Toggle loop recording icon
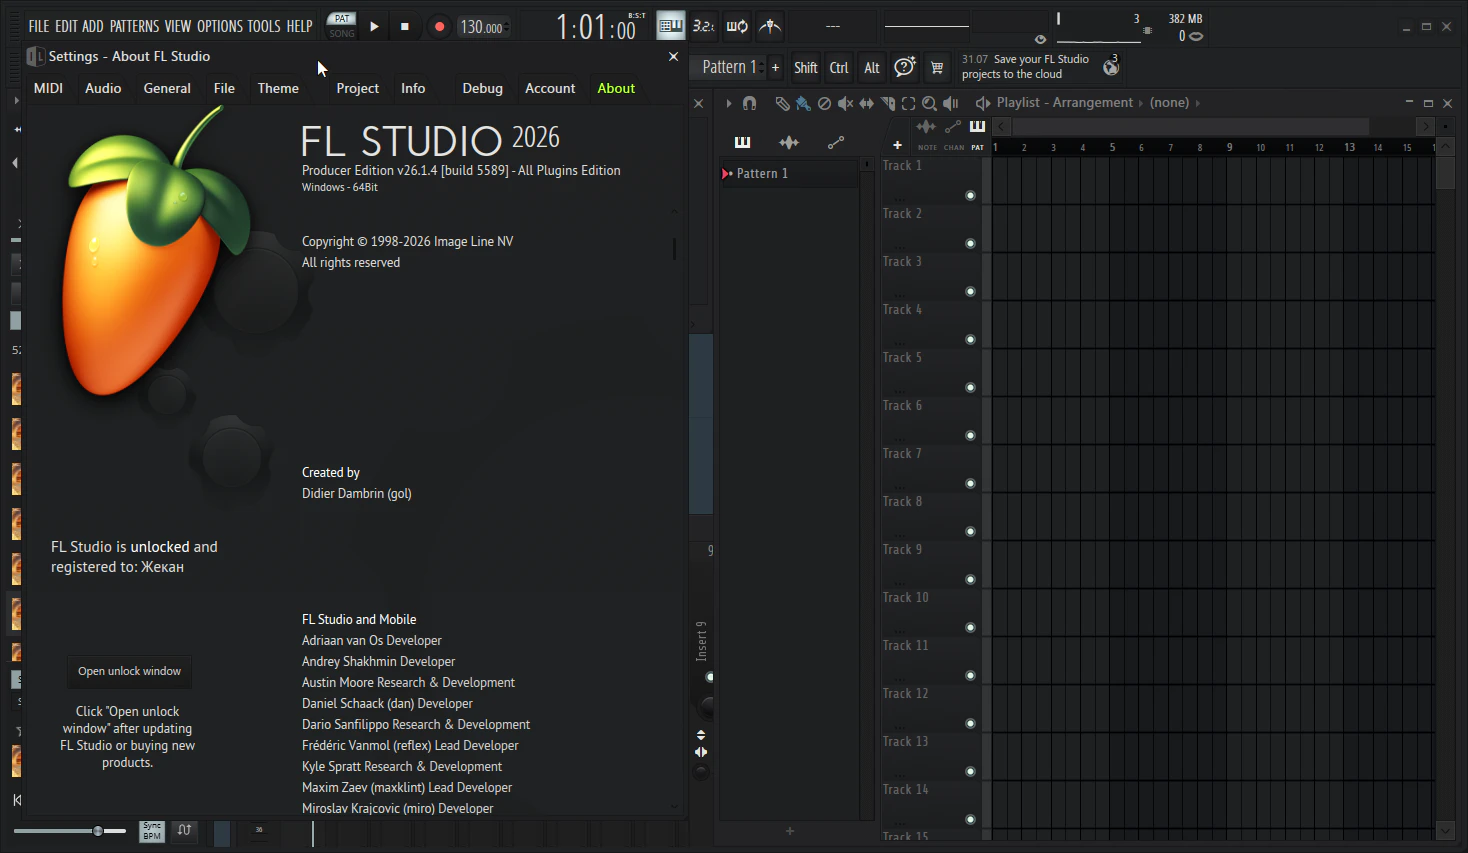The width and height of the screenshot is (1468, 853). click(737, 26)
